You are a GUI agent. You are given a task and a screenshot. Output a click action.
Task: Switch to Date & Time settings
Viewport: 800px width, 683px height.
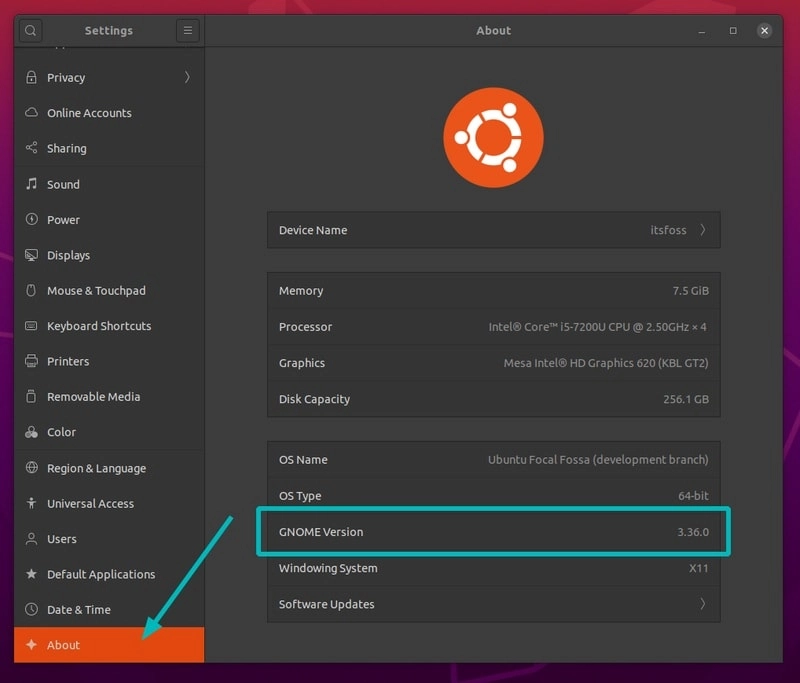(x=80, y=609)
